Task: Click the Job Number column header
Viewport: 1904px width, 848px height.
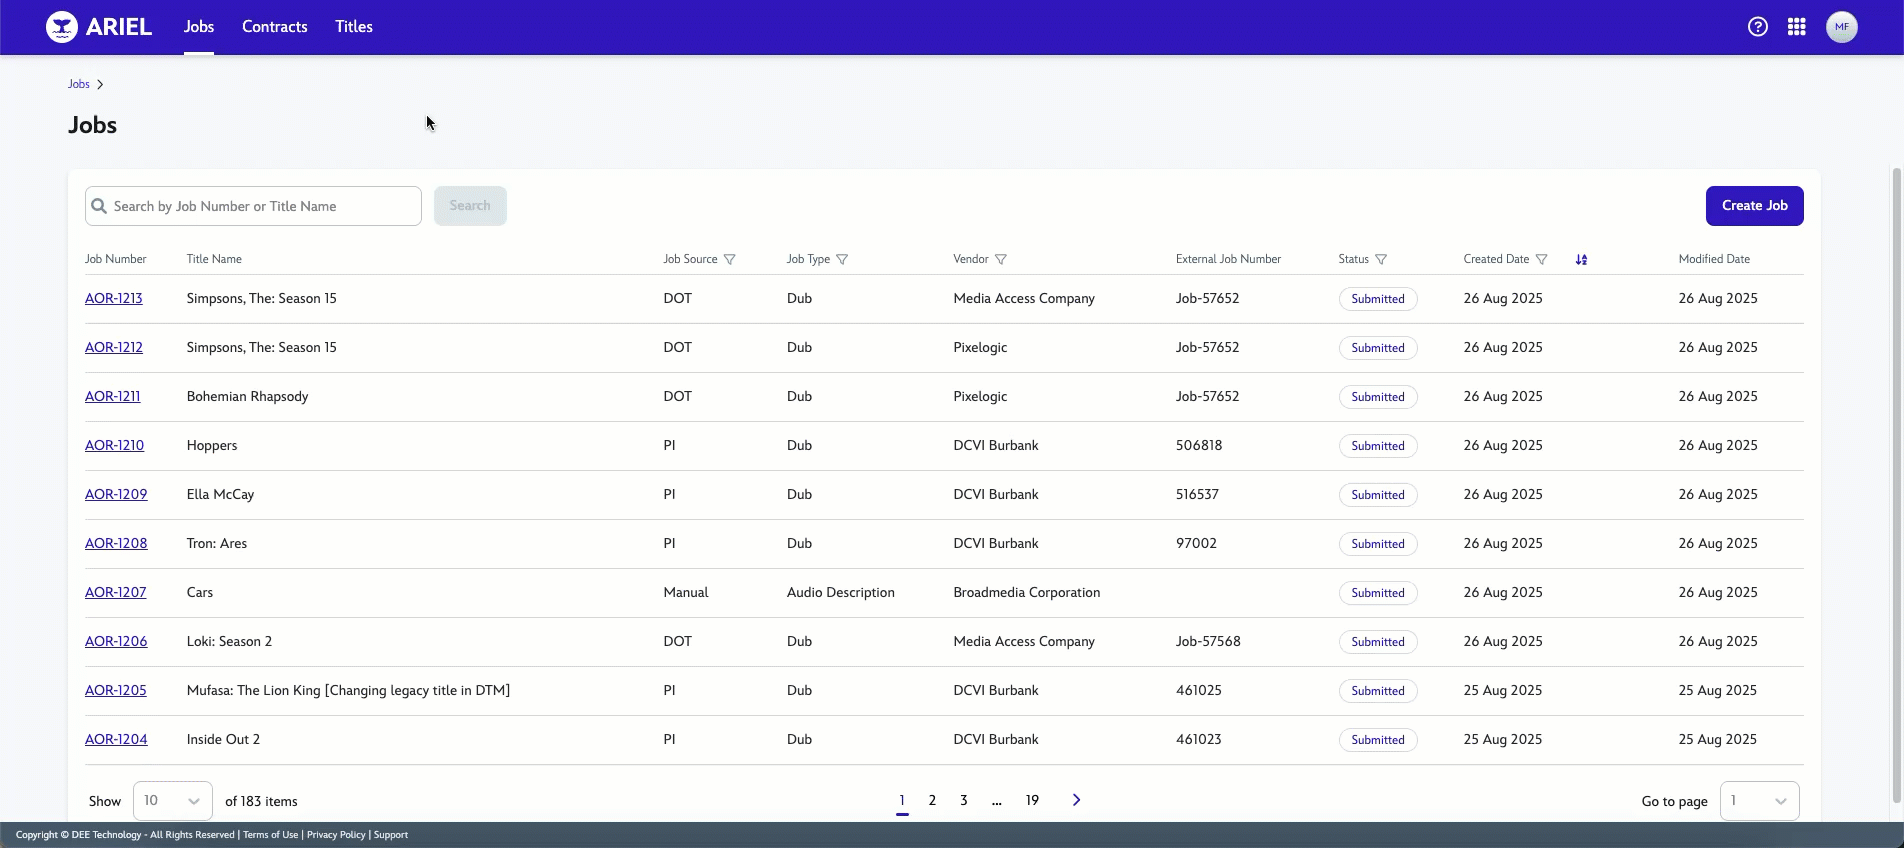Action: click(116, 260)
